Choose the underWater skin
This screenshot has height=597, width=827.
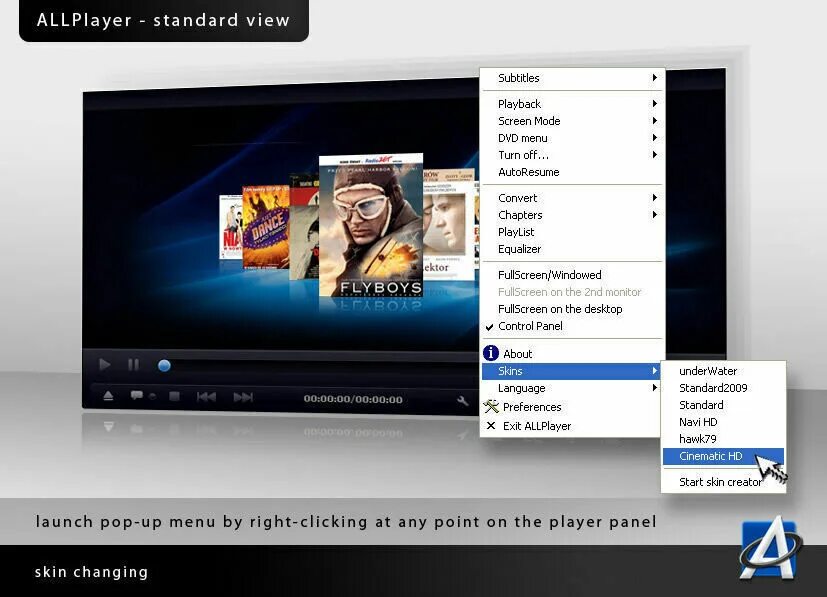click(x=723, y=371)
